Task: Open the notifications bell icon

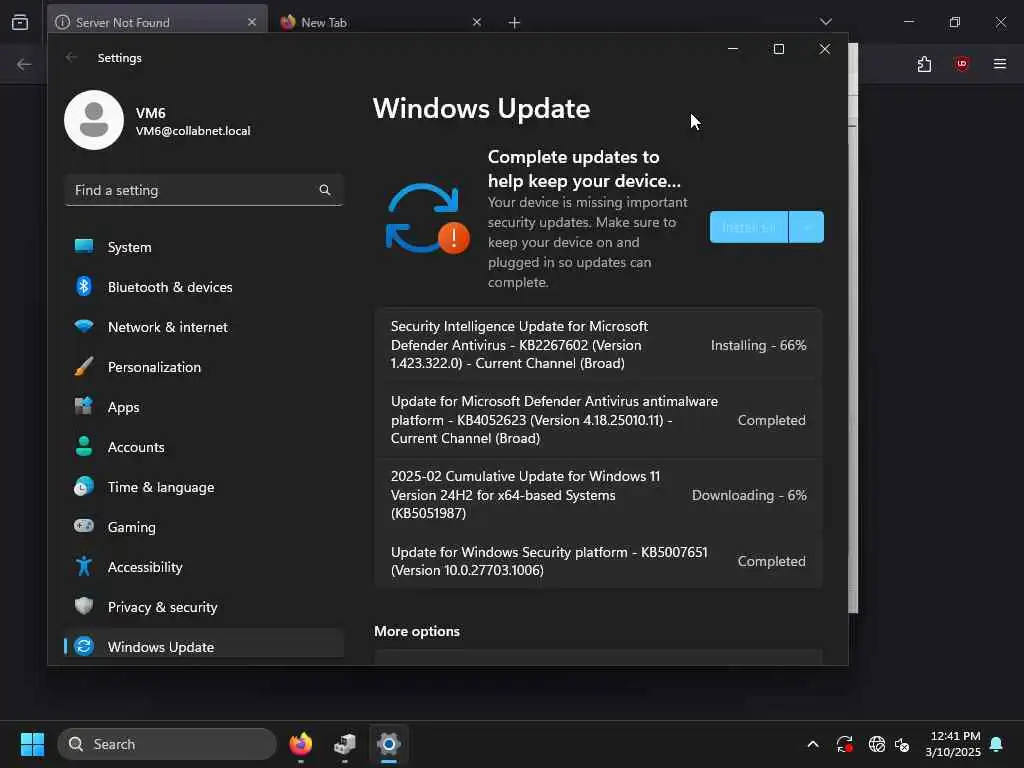Action: point(997,744)
